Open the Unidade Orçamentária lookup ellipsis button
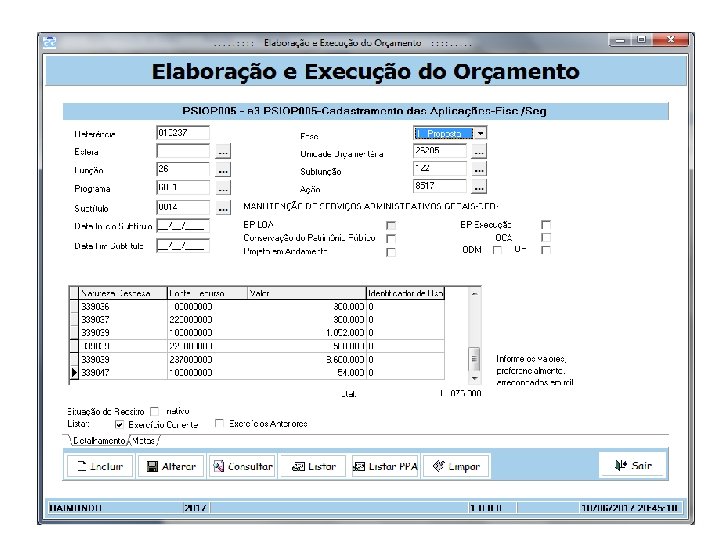The image size is (720, 540). pos(479,151)
